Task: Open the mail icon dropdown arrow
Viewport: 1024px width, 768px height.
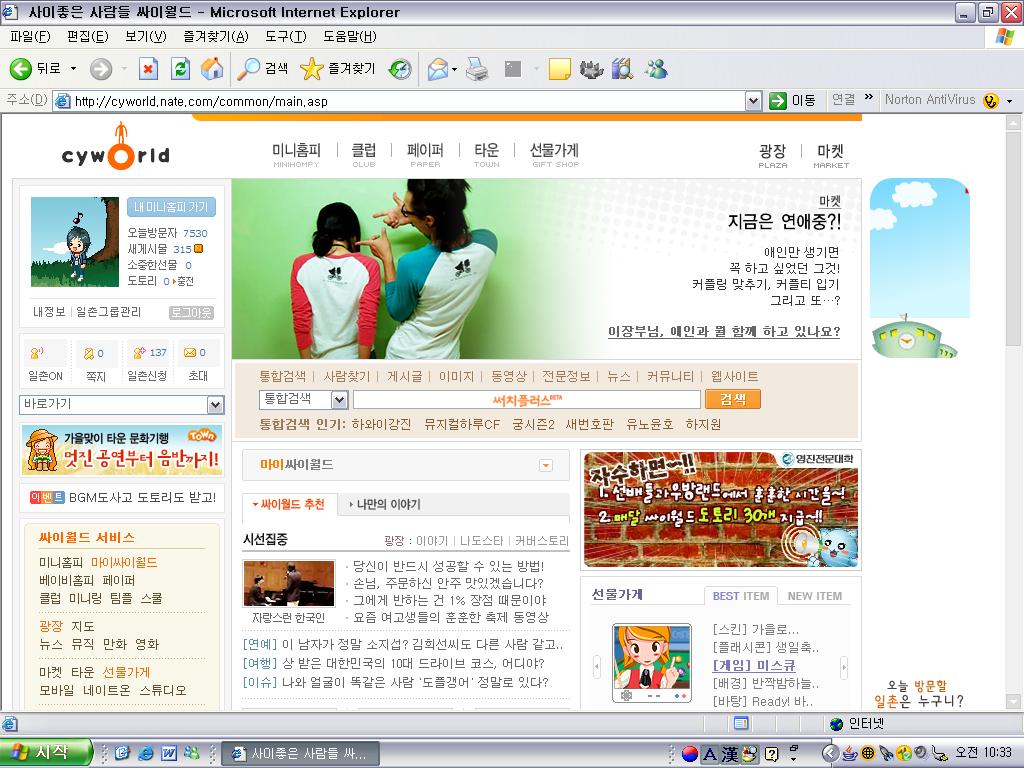Action: coord(454,69)
